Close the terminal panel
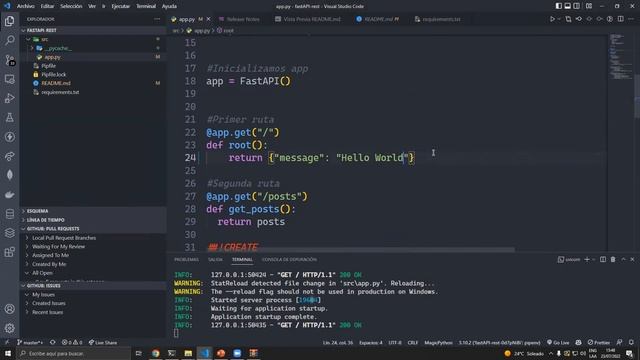This screenshot has height=360, width=640. pyautogui.click(x=632, y=259)
